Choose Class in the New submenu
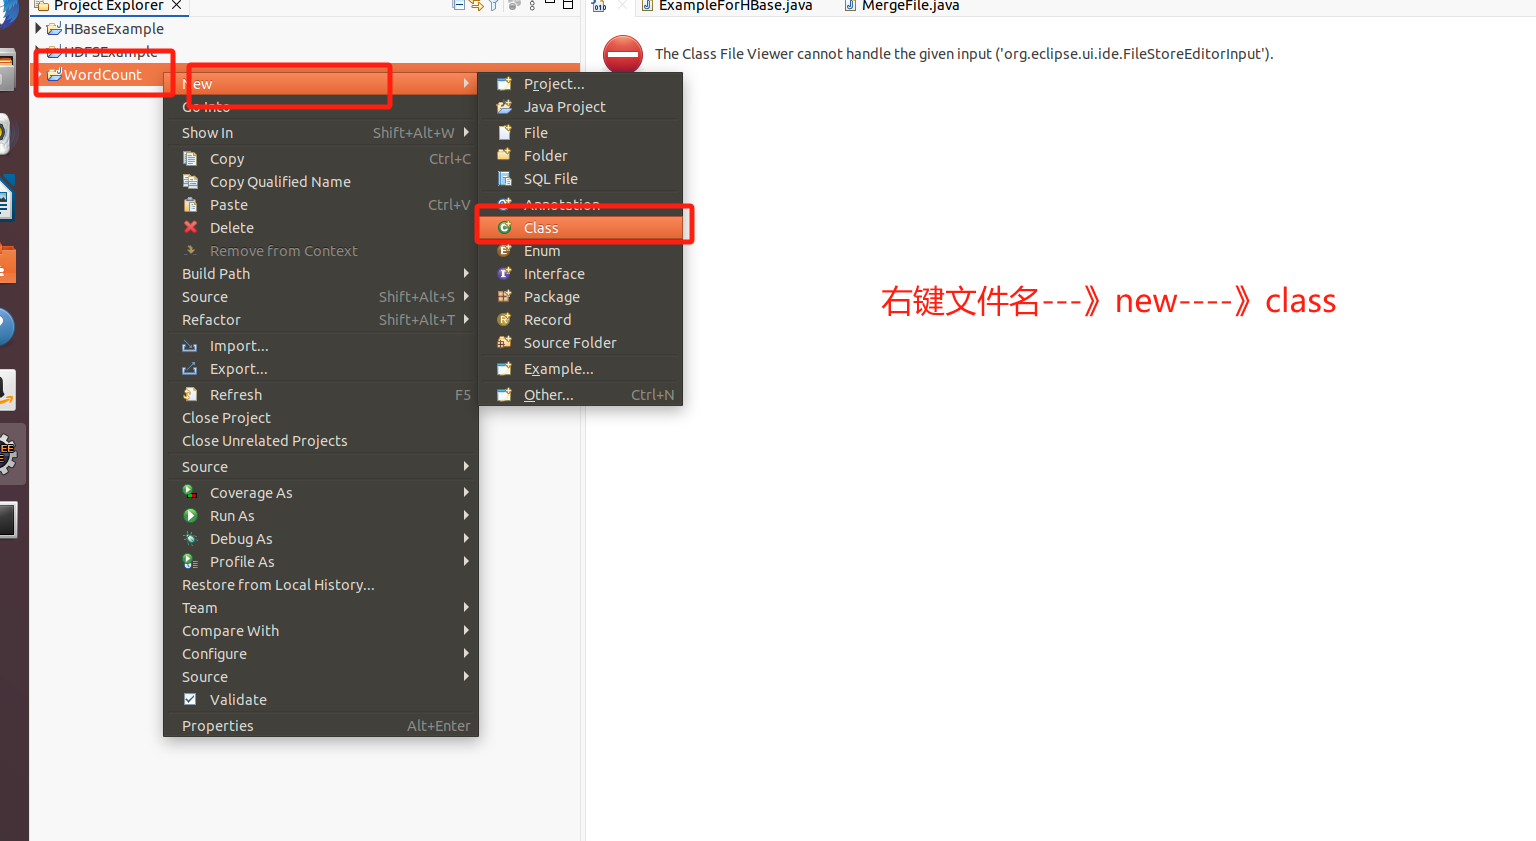 tap(581, 228)
